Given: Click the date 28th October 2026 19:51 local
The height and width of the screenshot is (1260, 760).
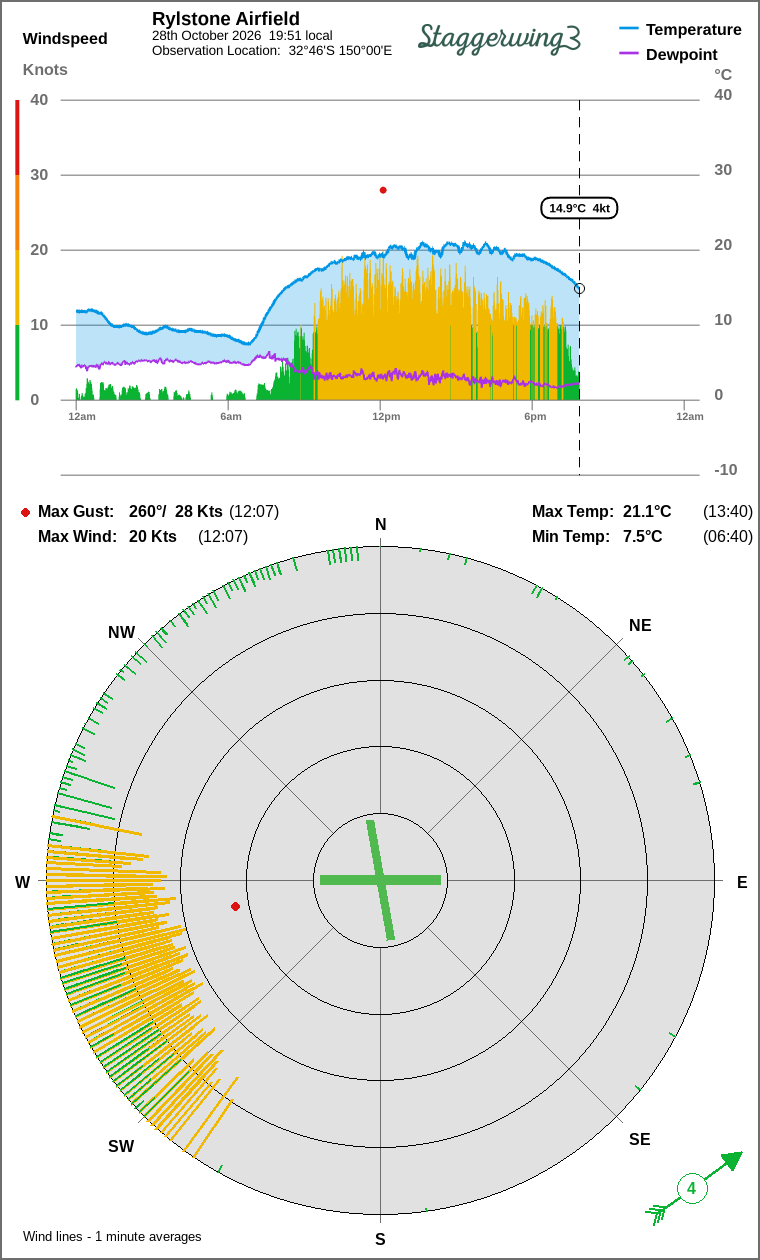Looking at the screenshot, I should [x=242, y=35].
